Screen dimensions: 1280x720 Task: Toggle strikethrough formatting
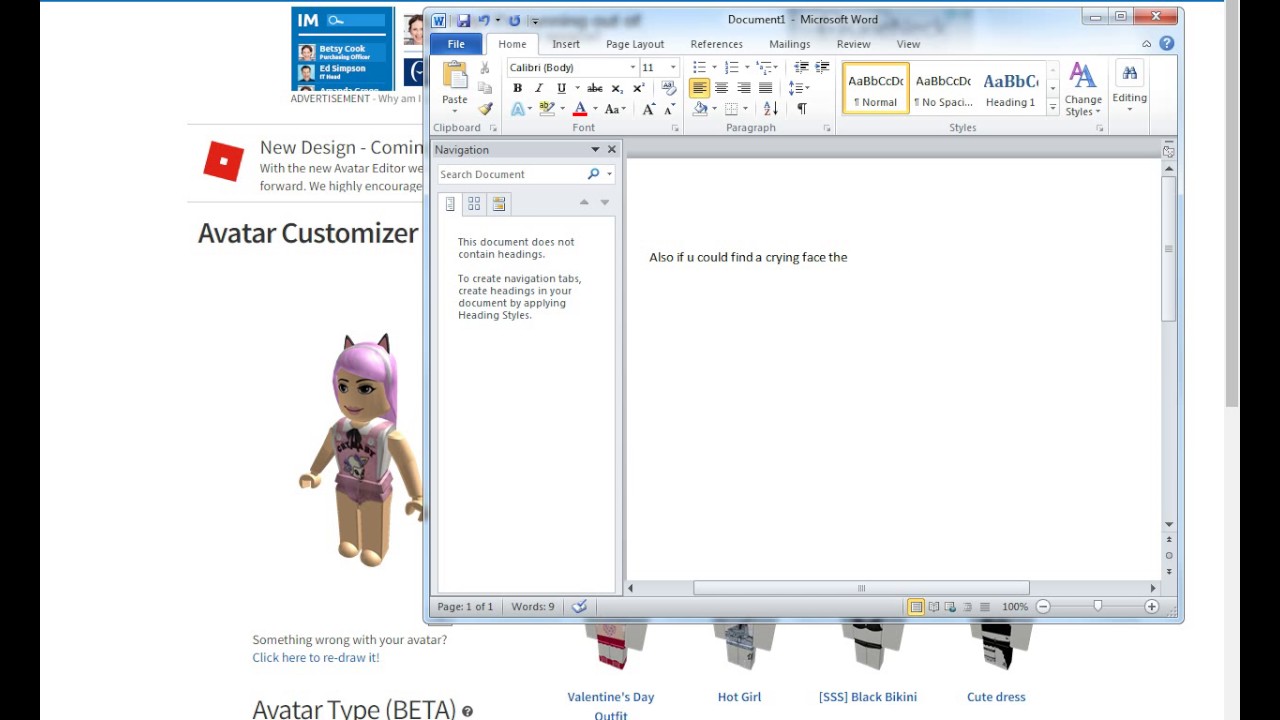click(595, 88)
